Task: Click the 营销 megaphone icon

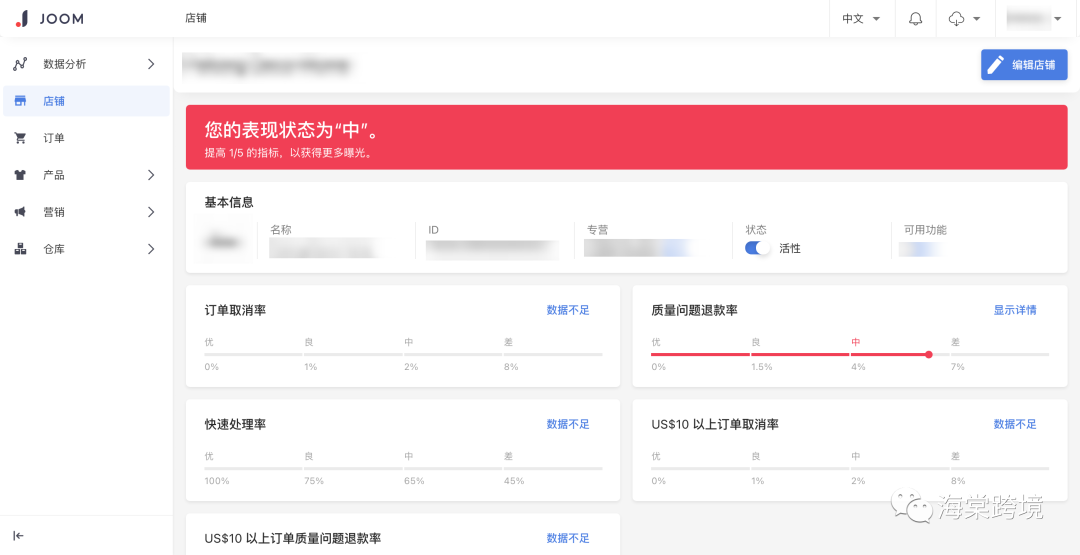Action: pyautogui.click(x=20, y=212)
